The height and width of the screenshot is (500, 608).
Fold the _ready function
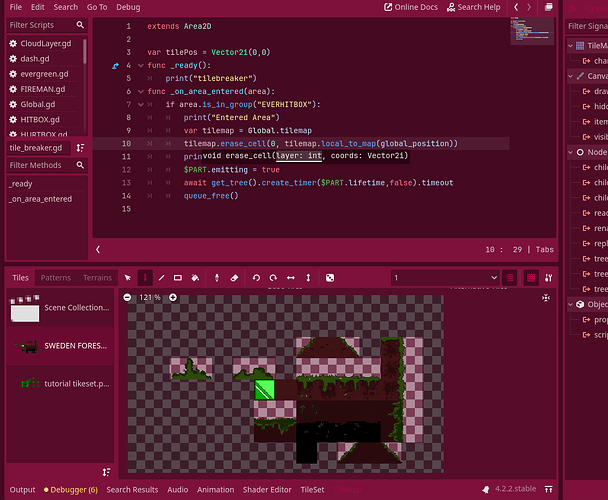pyautogui.click(x=141, y=66)
